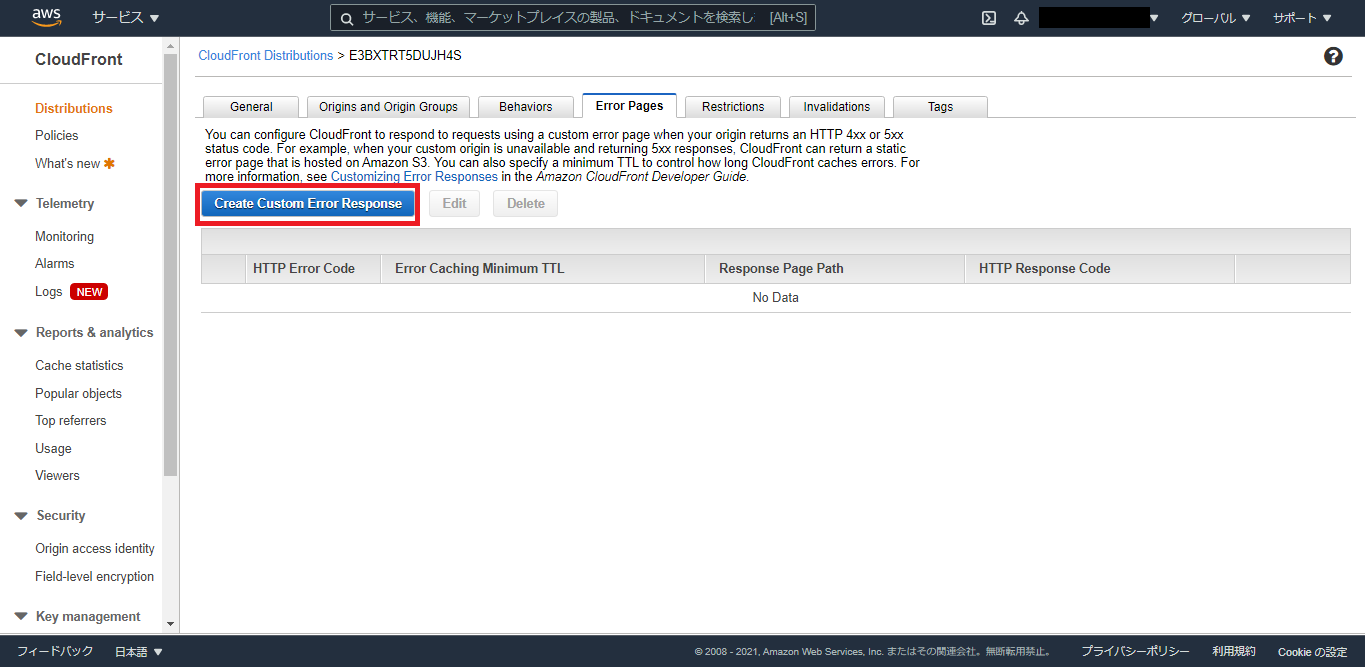Go to Distributions in sidebar

click(x=74, y=108)
